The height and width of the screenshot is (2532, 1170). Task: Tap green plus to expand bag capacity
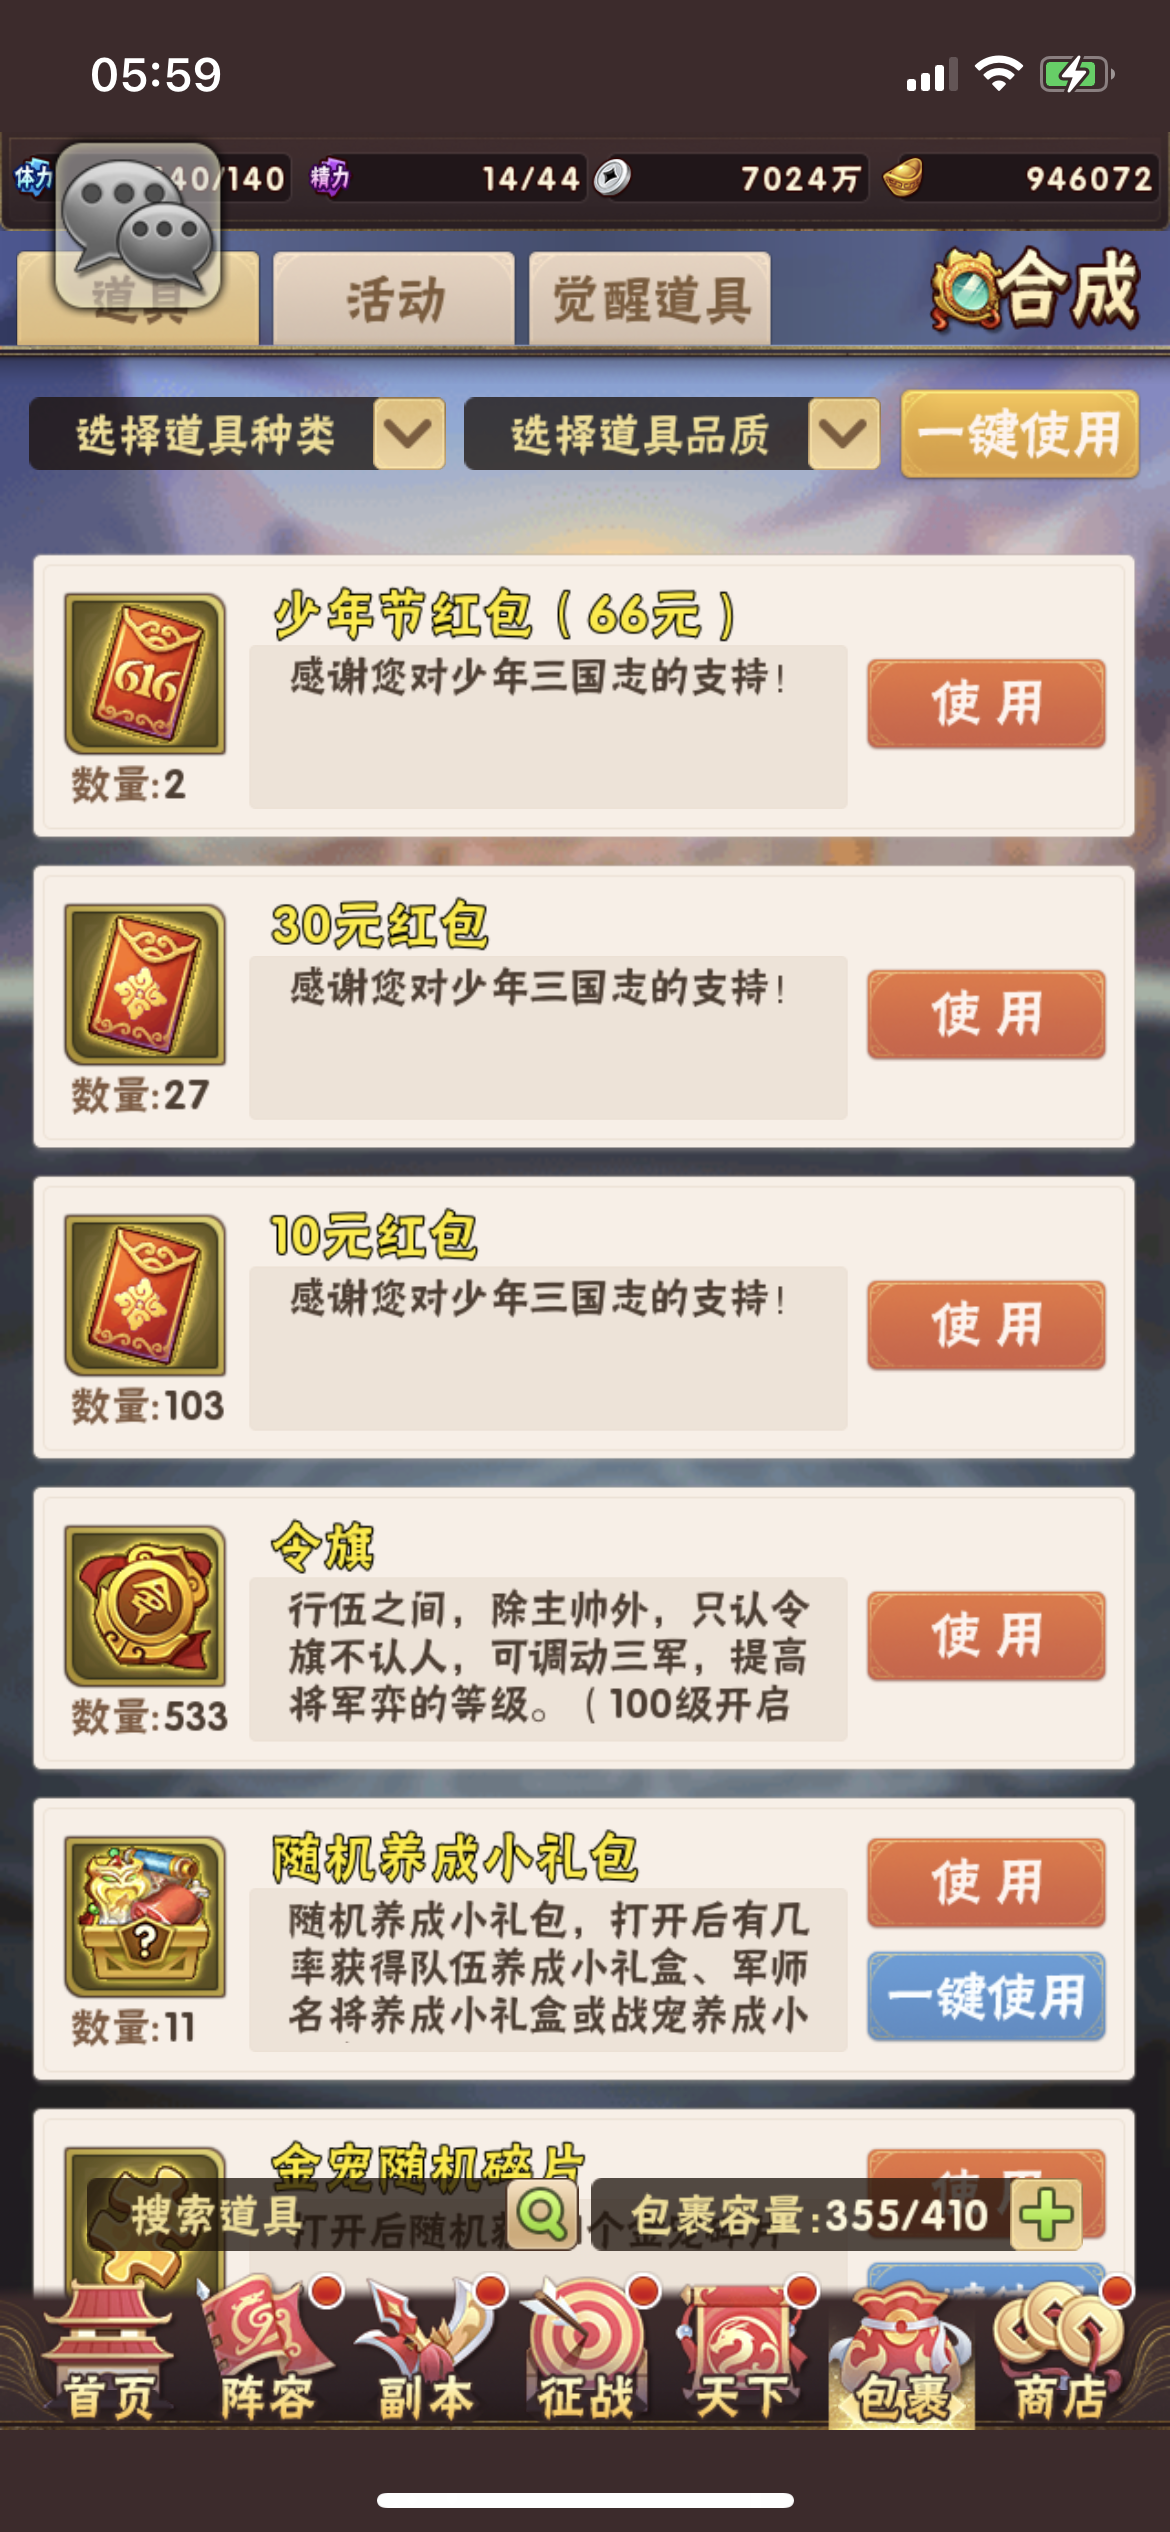pyautogui.click(x=1047, y=2215)
